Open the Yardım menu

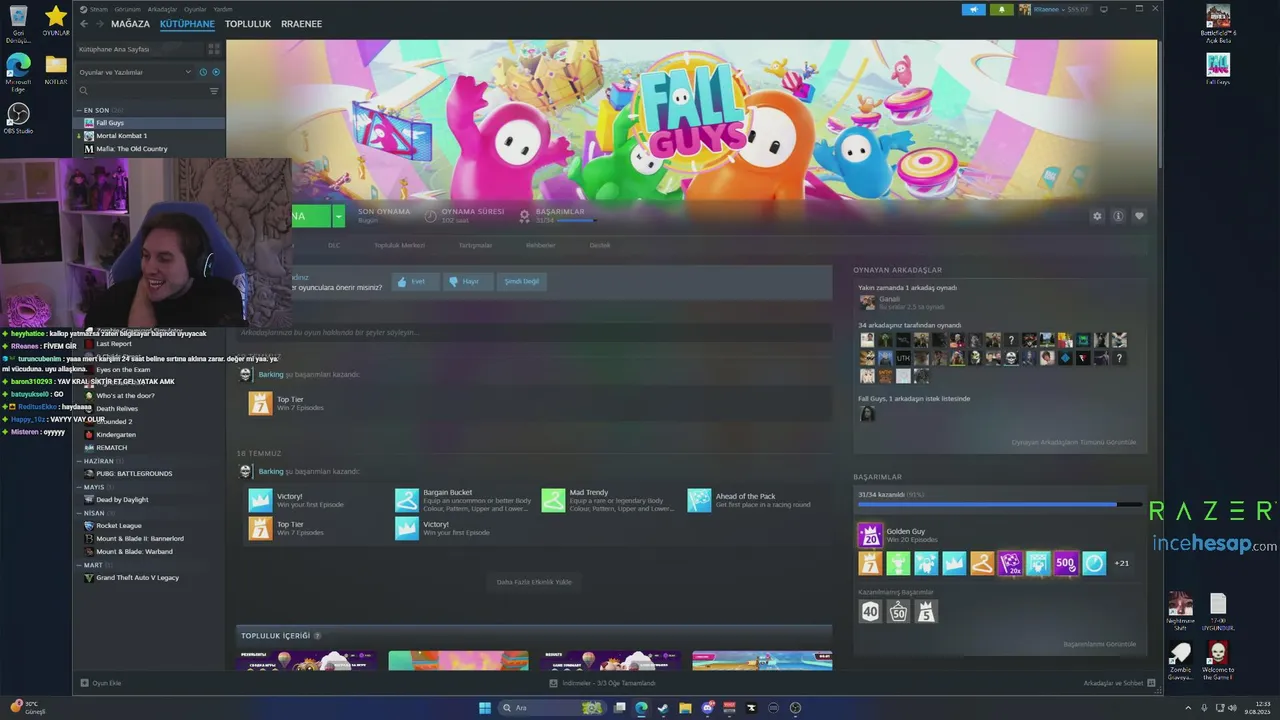223,9
